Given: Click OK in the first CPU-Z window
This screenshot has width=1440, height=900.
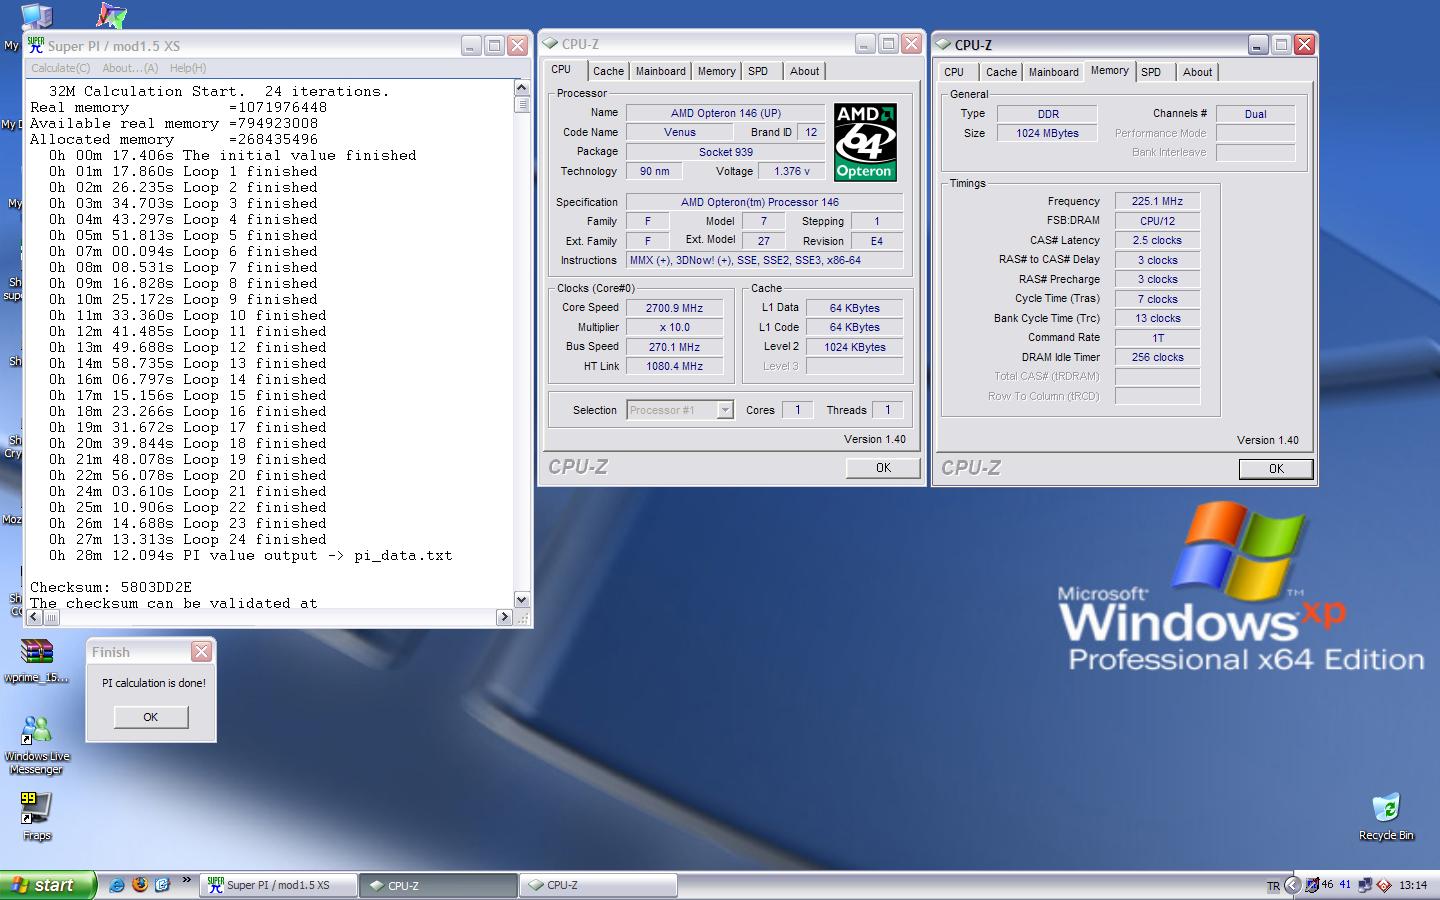Looking at the screenshot, I should pos(883,468).
